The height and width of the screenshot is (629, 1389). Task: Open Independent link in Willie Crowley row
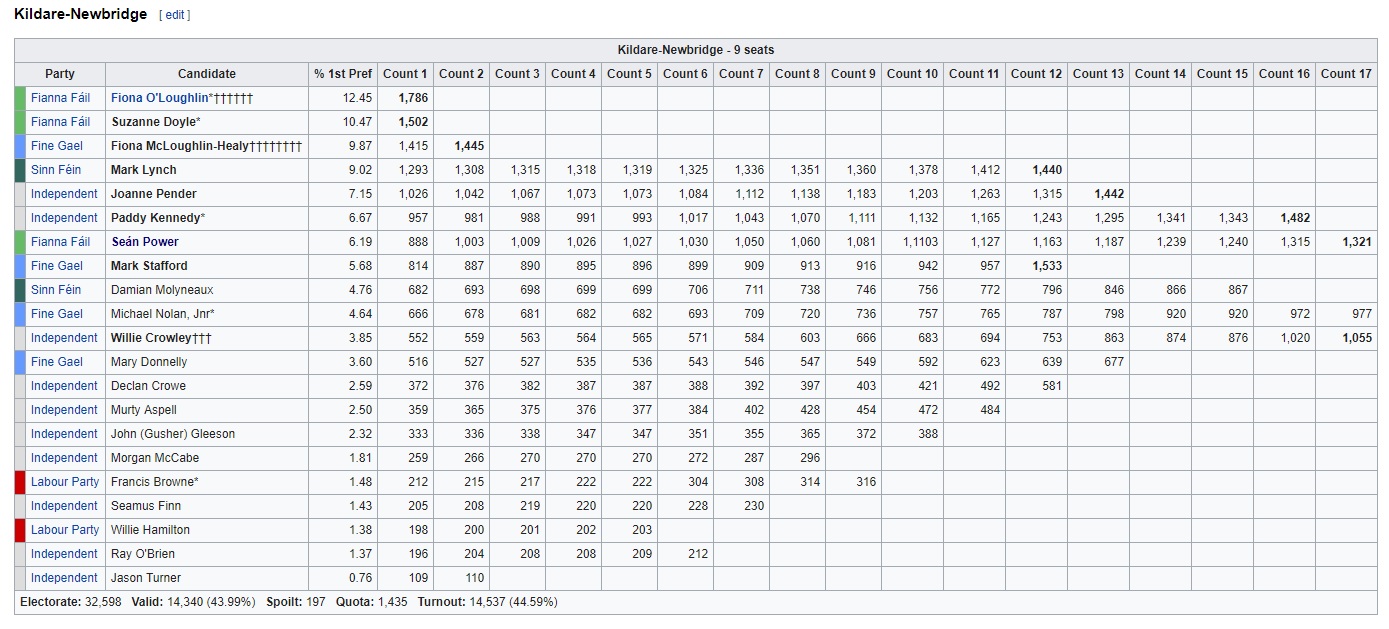click(64, 338)
